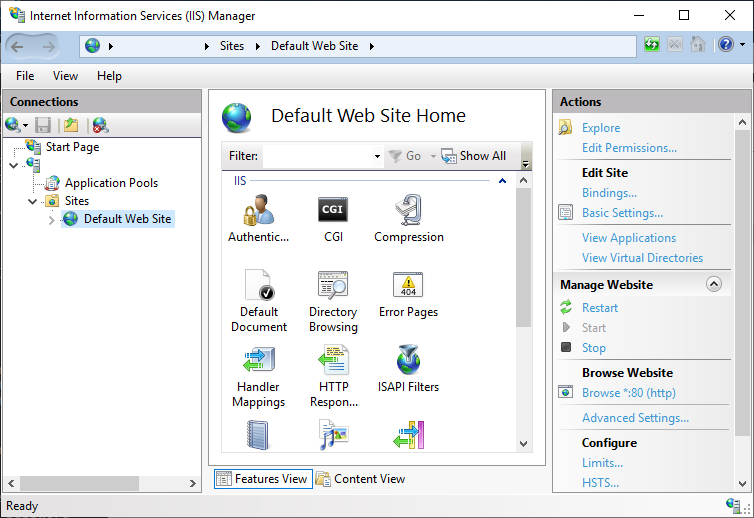Open the View menu
This screenshot has width=754, height=518.
[65, 76]
